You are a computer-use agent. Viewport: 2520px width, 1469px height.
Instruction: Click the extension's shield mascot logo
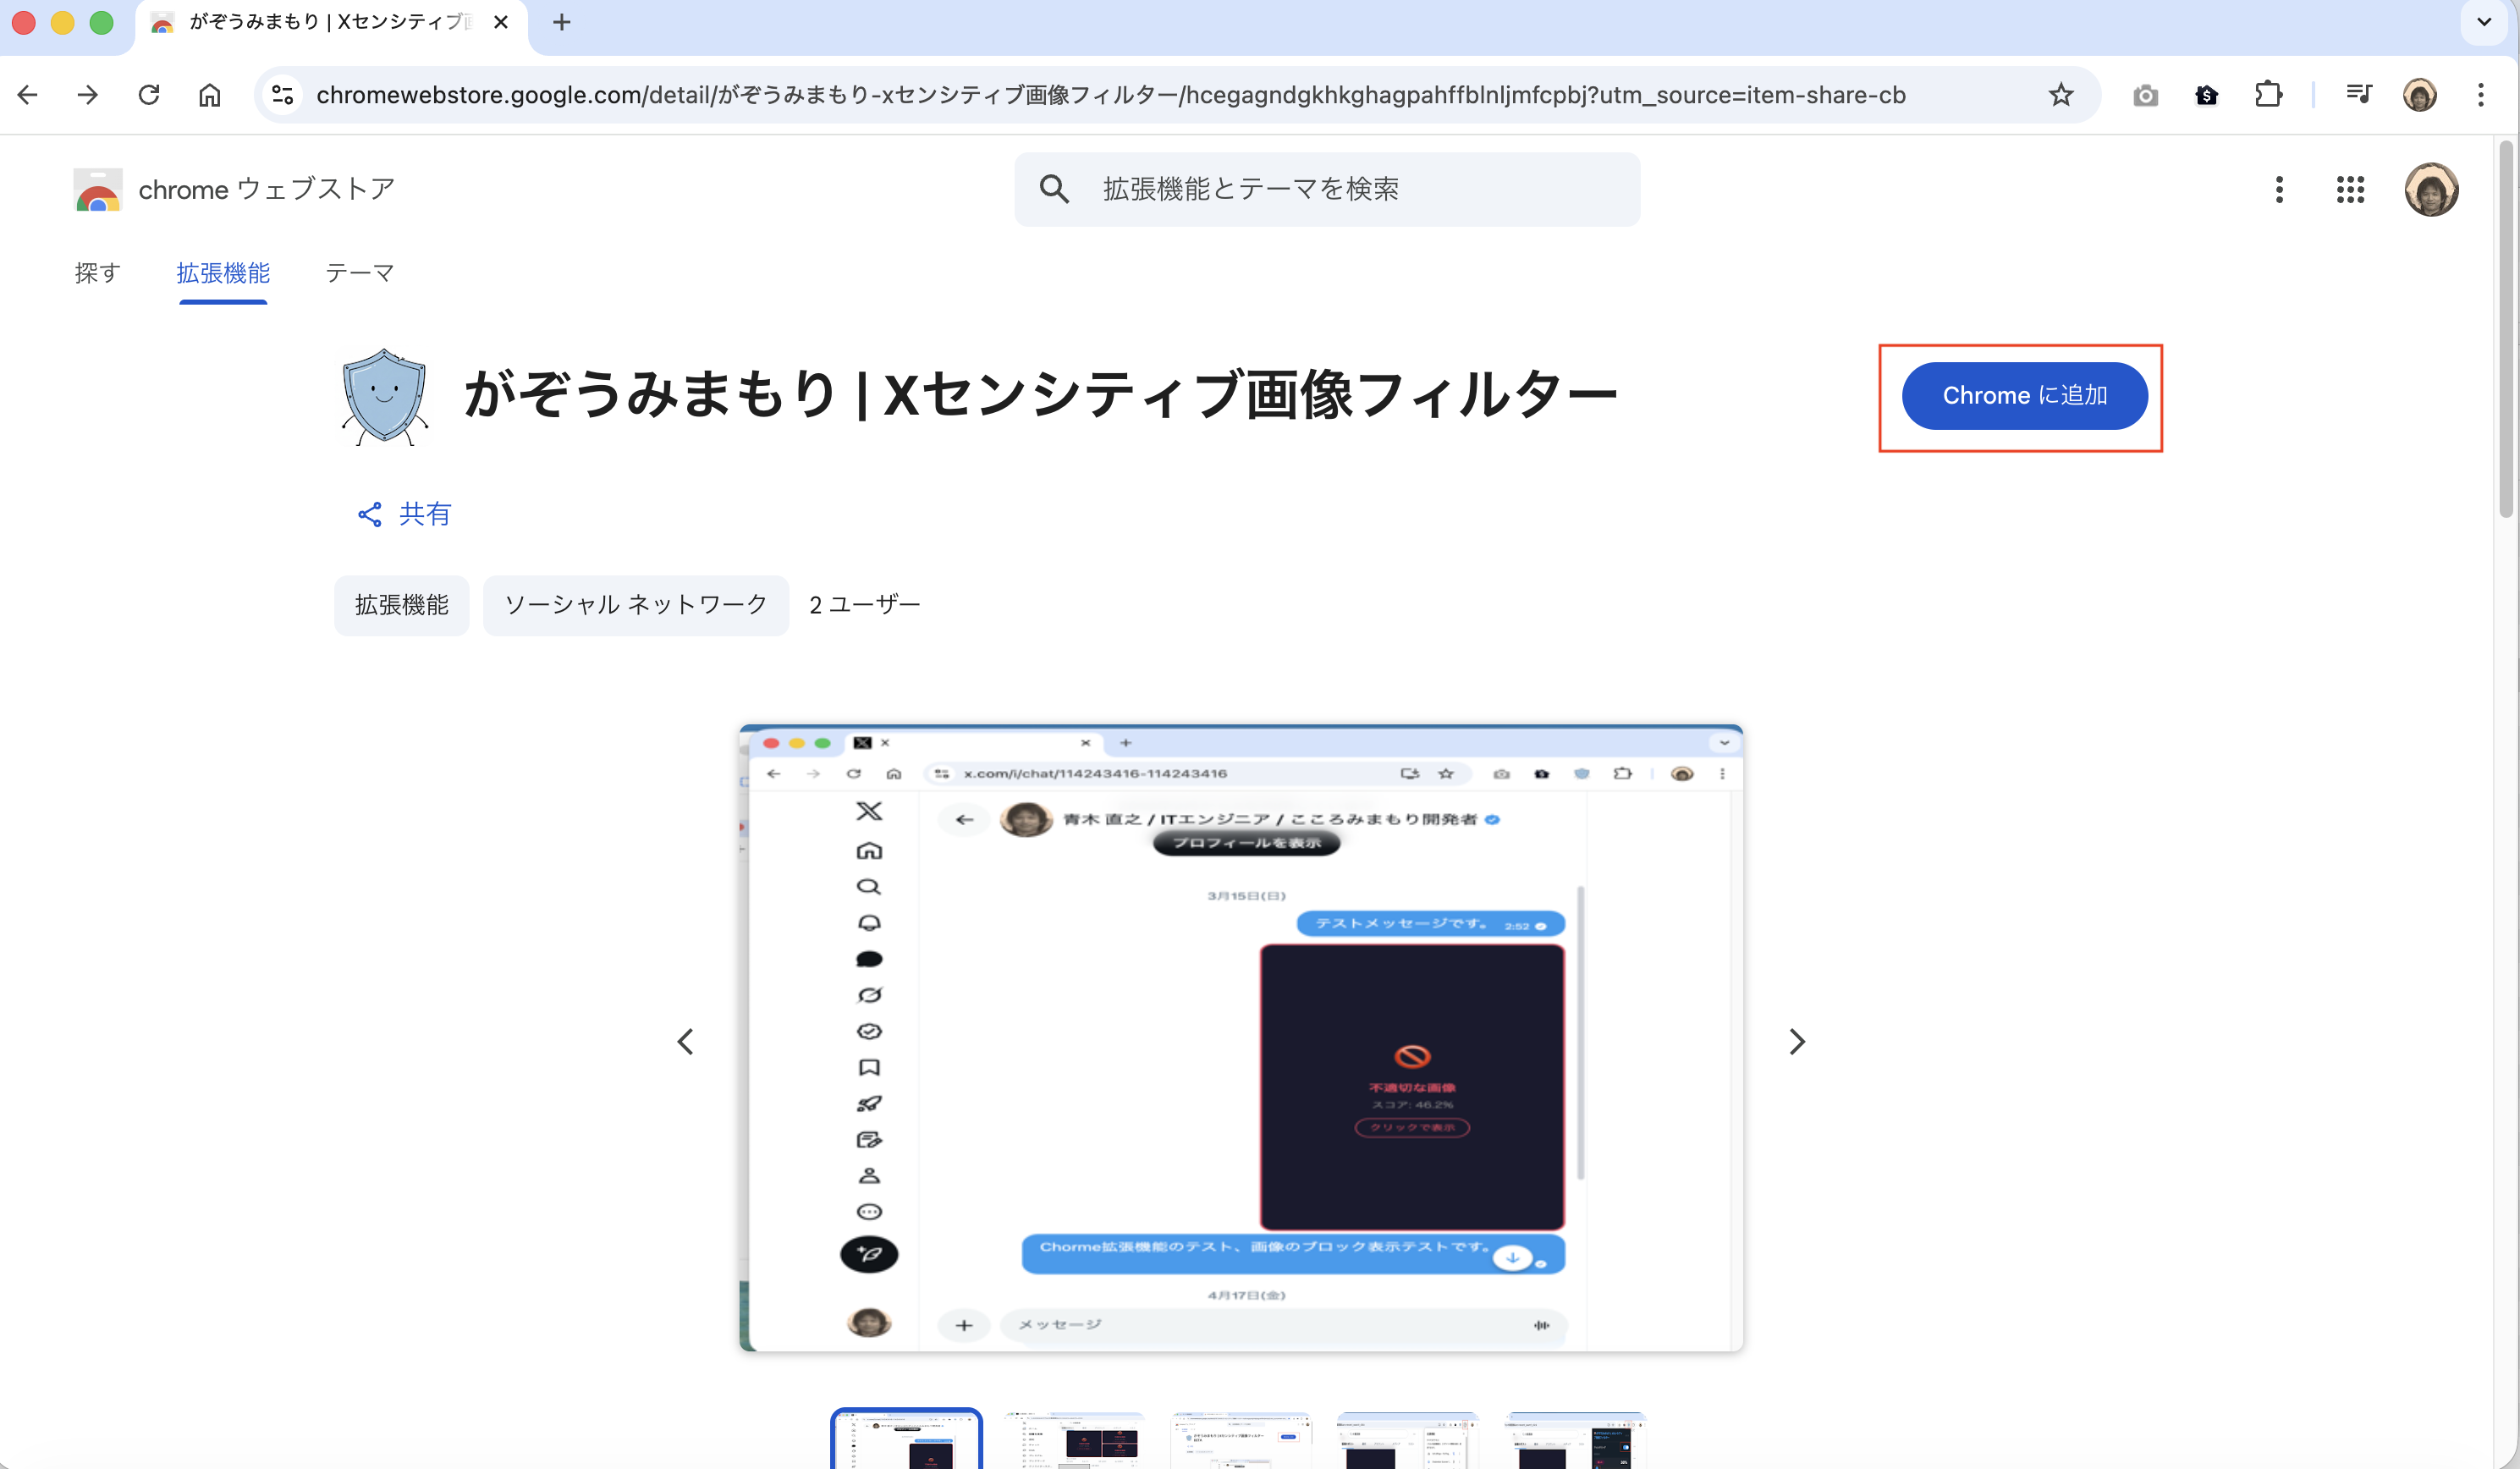384,396
